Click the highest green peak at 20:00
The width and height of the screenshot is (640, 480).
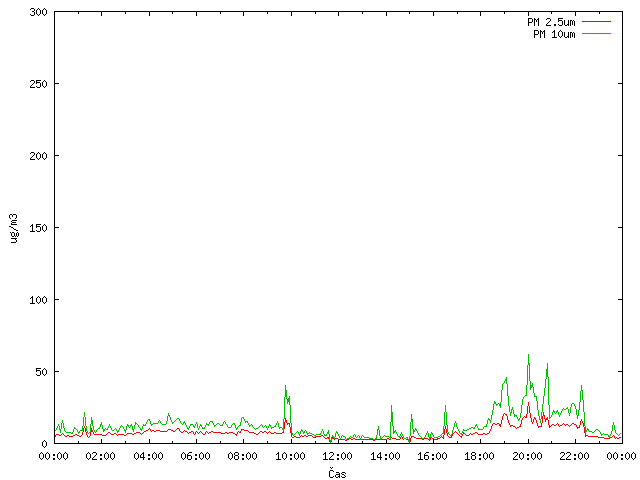[528, 355]
